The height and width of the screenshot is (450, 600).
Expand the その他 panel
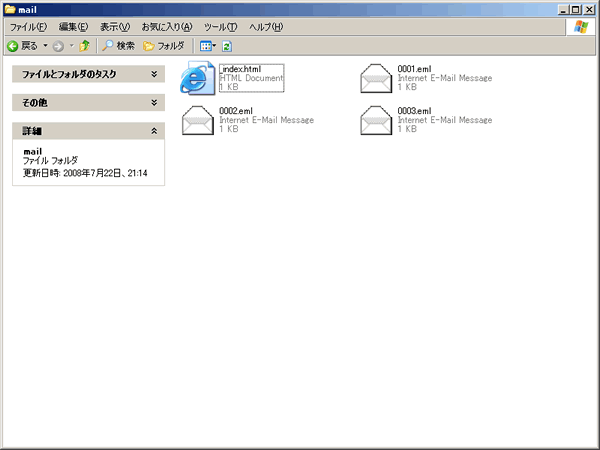pyautogui.click(x=88, y=103)
